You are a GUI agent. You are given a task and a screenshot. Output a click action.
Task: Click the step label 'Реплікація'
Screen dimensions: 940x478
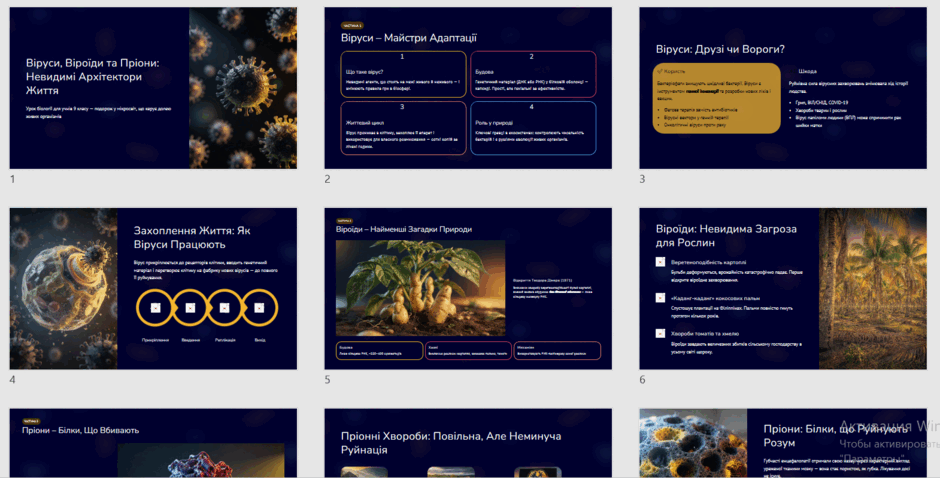coord(225,340)
